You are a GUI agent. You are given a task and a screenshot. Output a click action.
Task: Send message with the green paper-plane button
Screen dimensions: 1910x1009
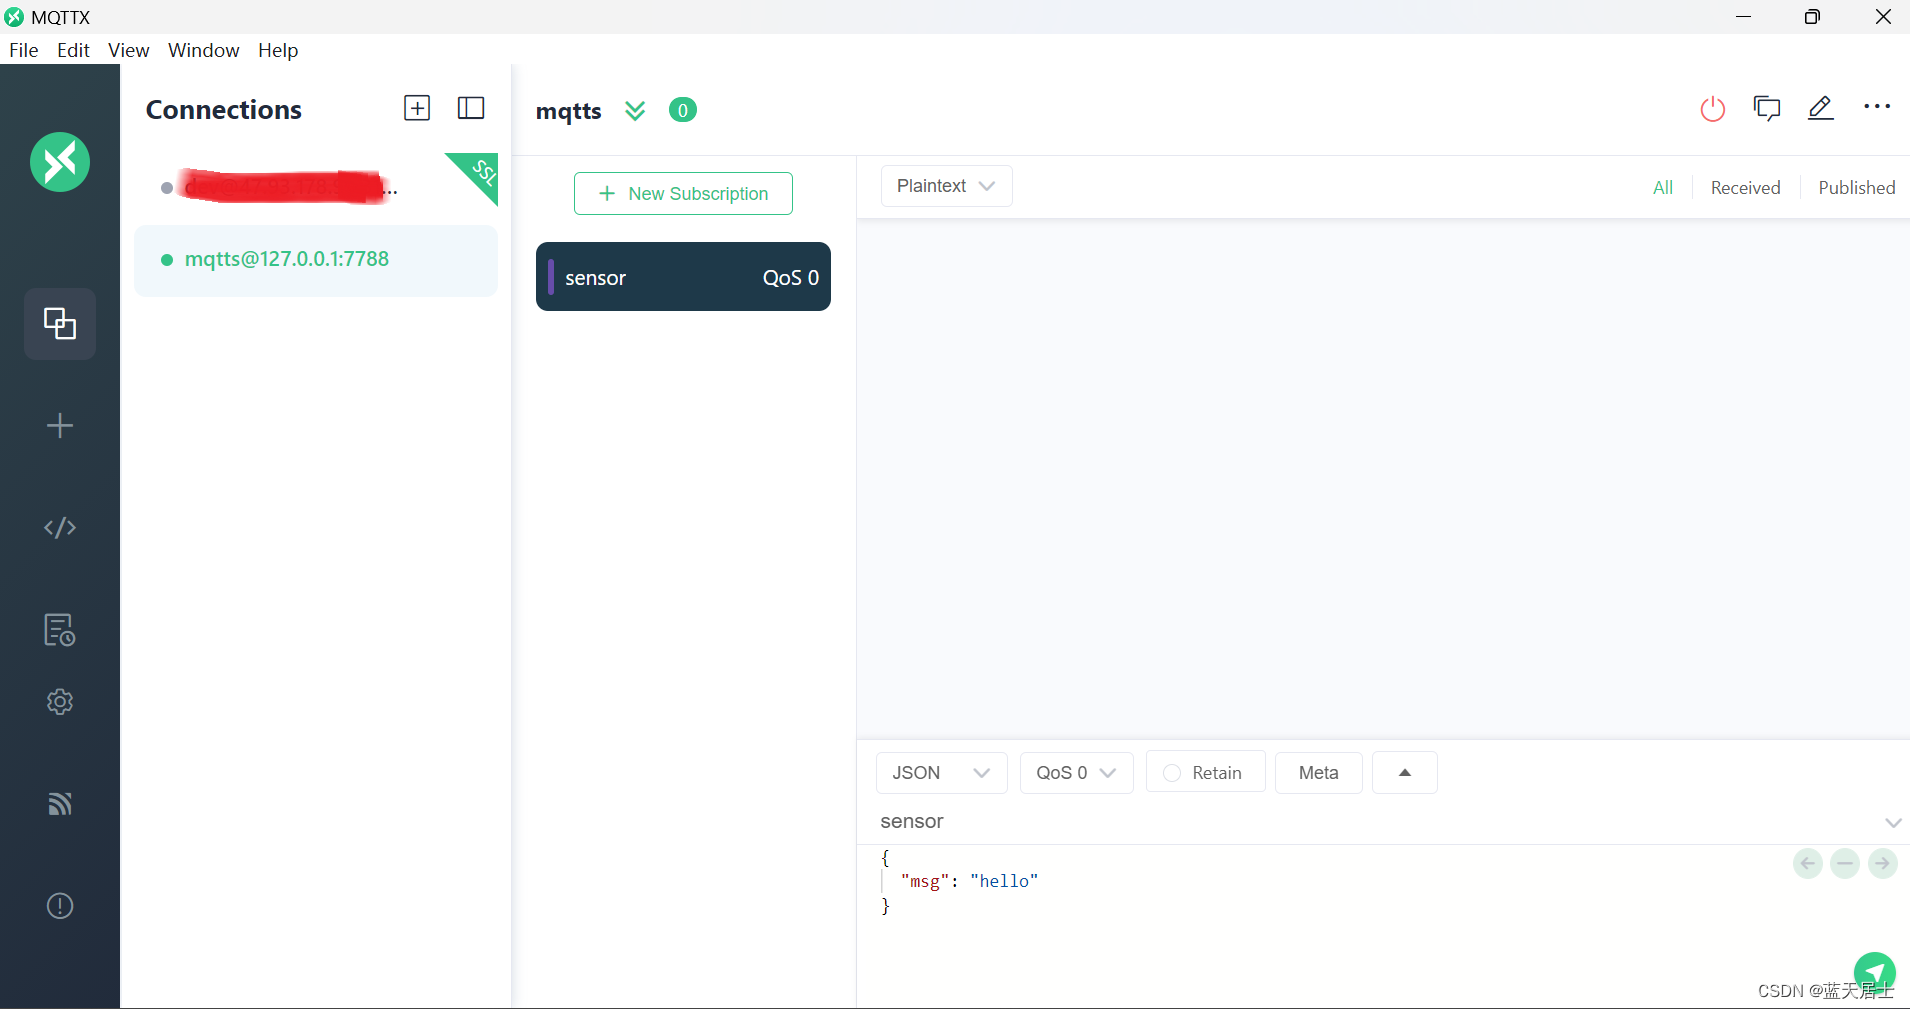[1874, 972]
